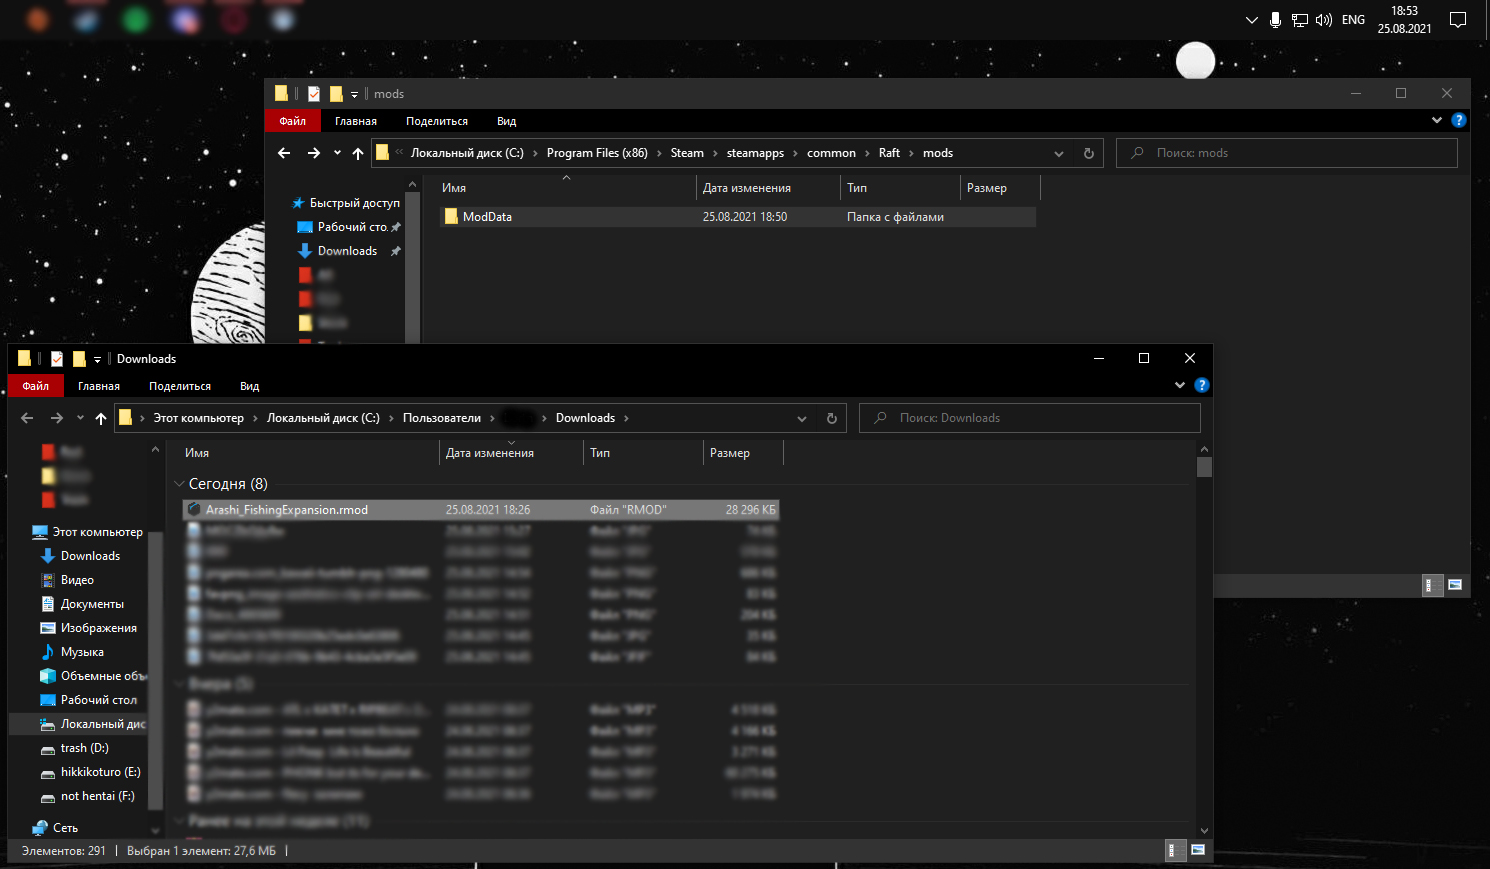Image resolution: width=1490 pixels, height=869 pixels.
Task: Open the volume tray icon
Action: pos(1324,20)
